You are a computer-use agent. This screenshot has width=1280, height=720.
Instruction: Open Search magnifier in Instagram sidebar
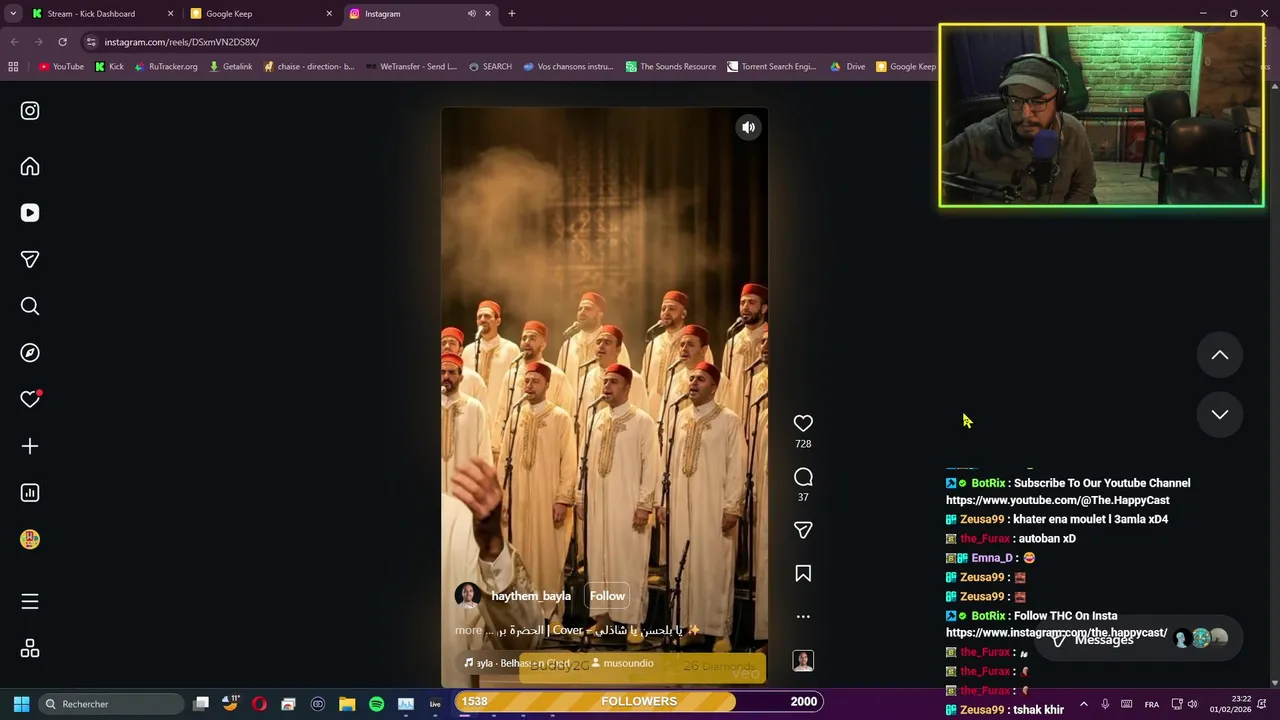click(x=30, y=306)
